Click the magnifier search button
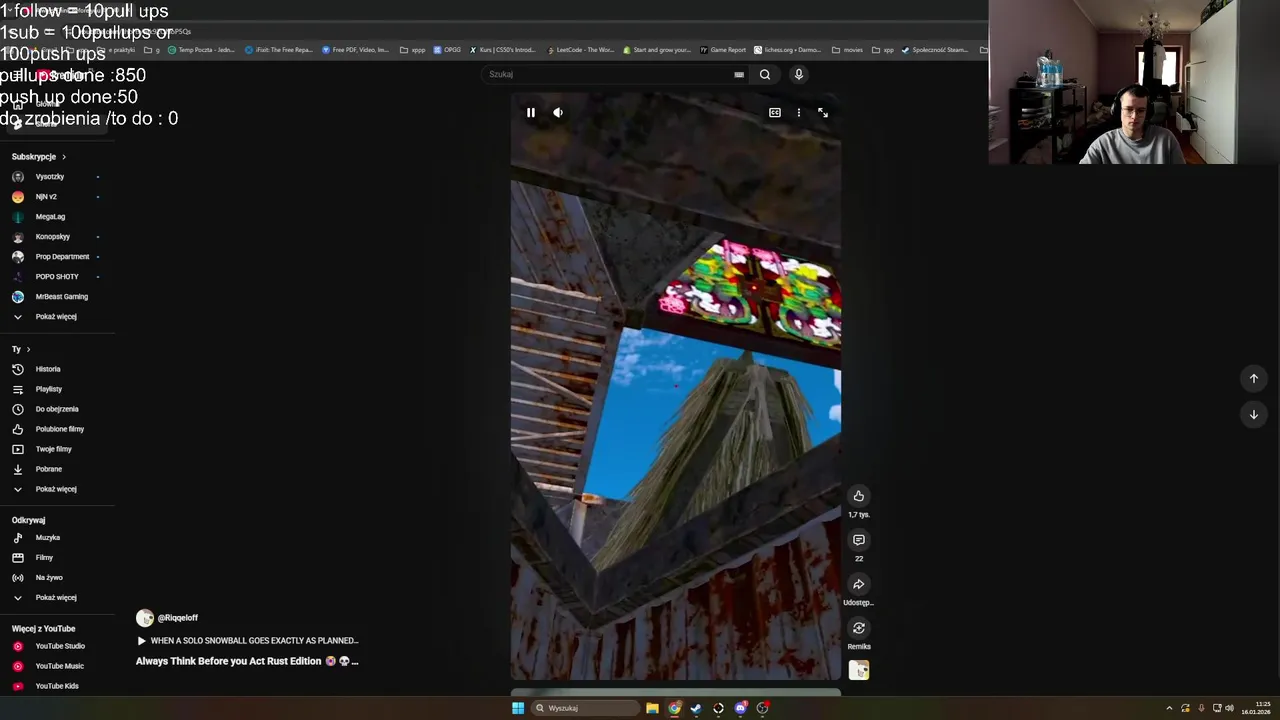Image resolution: width=1280 pixels, height=720 pixels. 765,74
